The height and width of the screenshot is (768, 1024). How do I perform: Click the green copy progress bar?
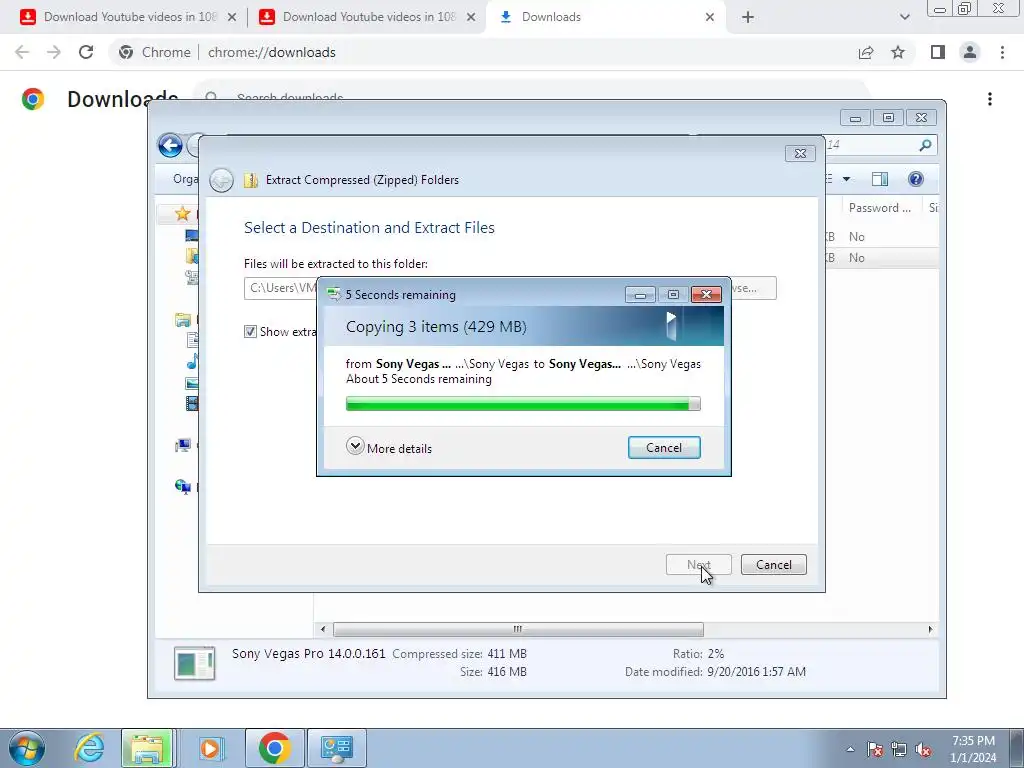[x=522, y=404]
